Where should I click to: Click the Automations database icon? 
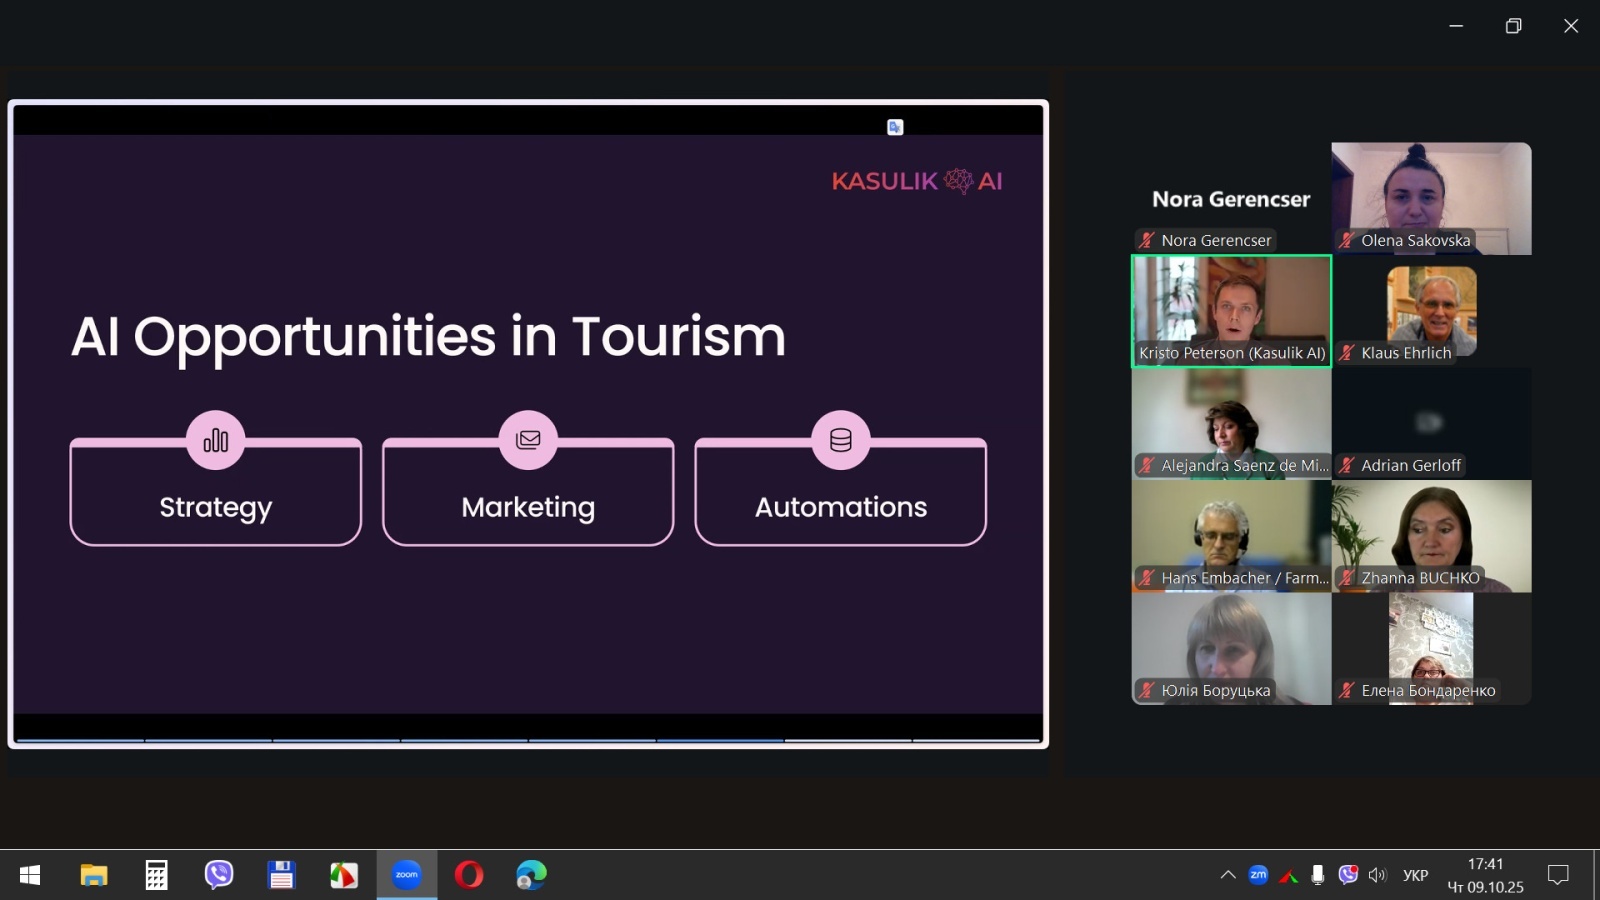841,440
